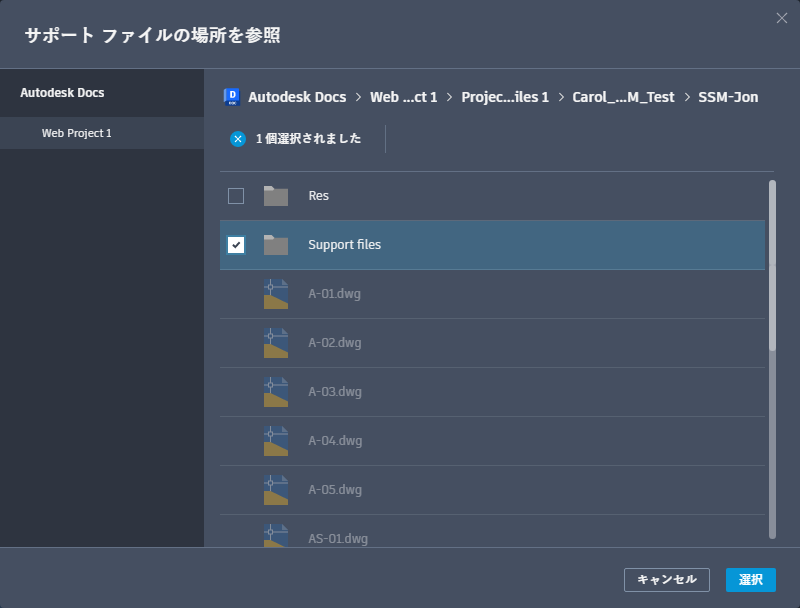
Task: Go to Autodesk Docs breadcrumb root
Action: (297, 97)
